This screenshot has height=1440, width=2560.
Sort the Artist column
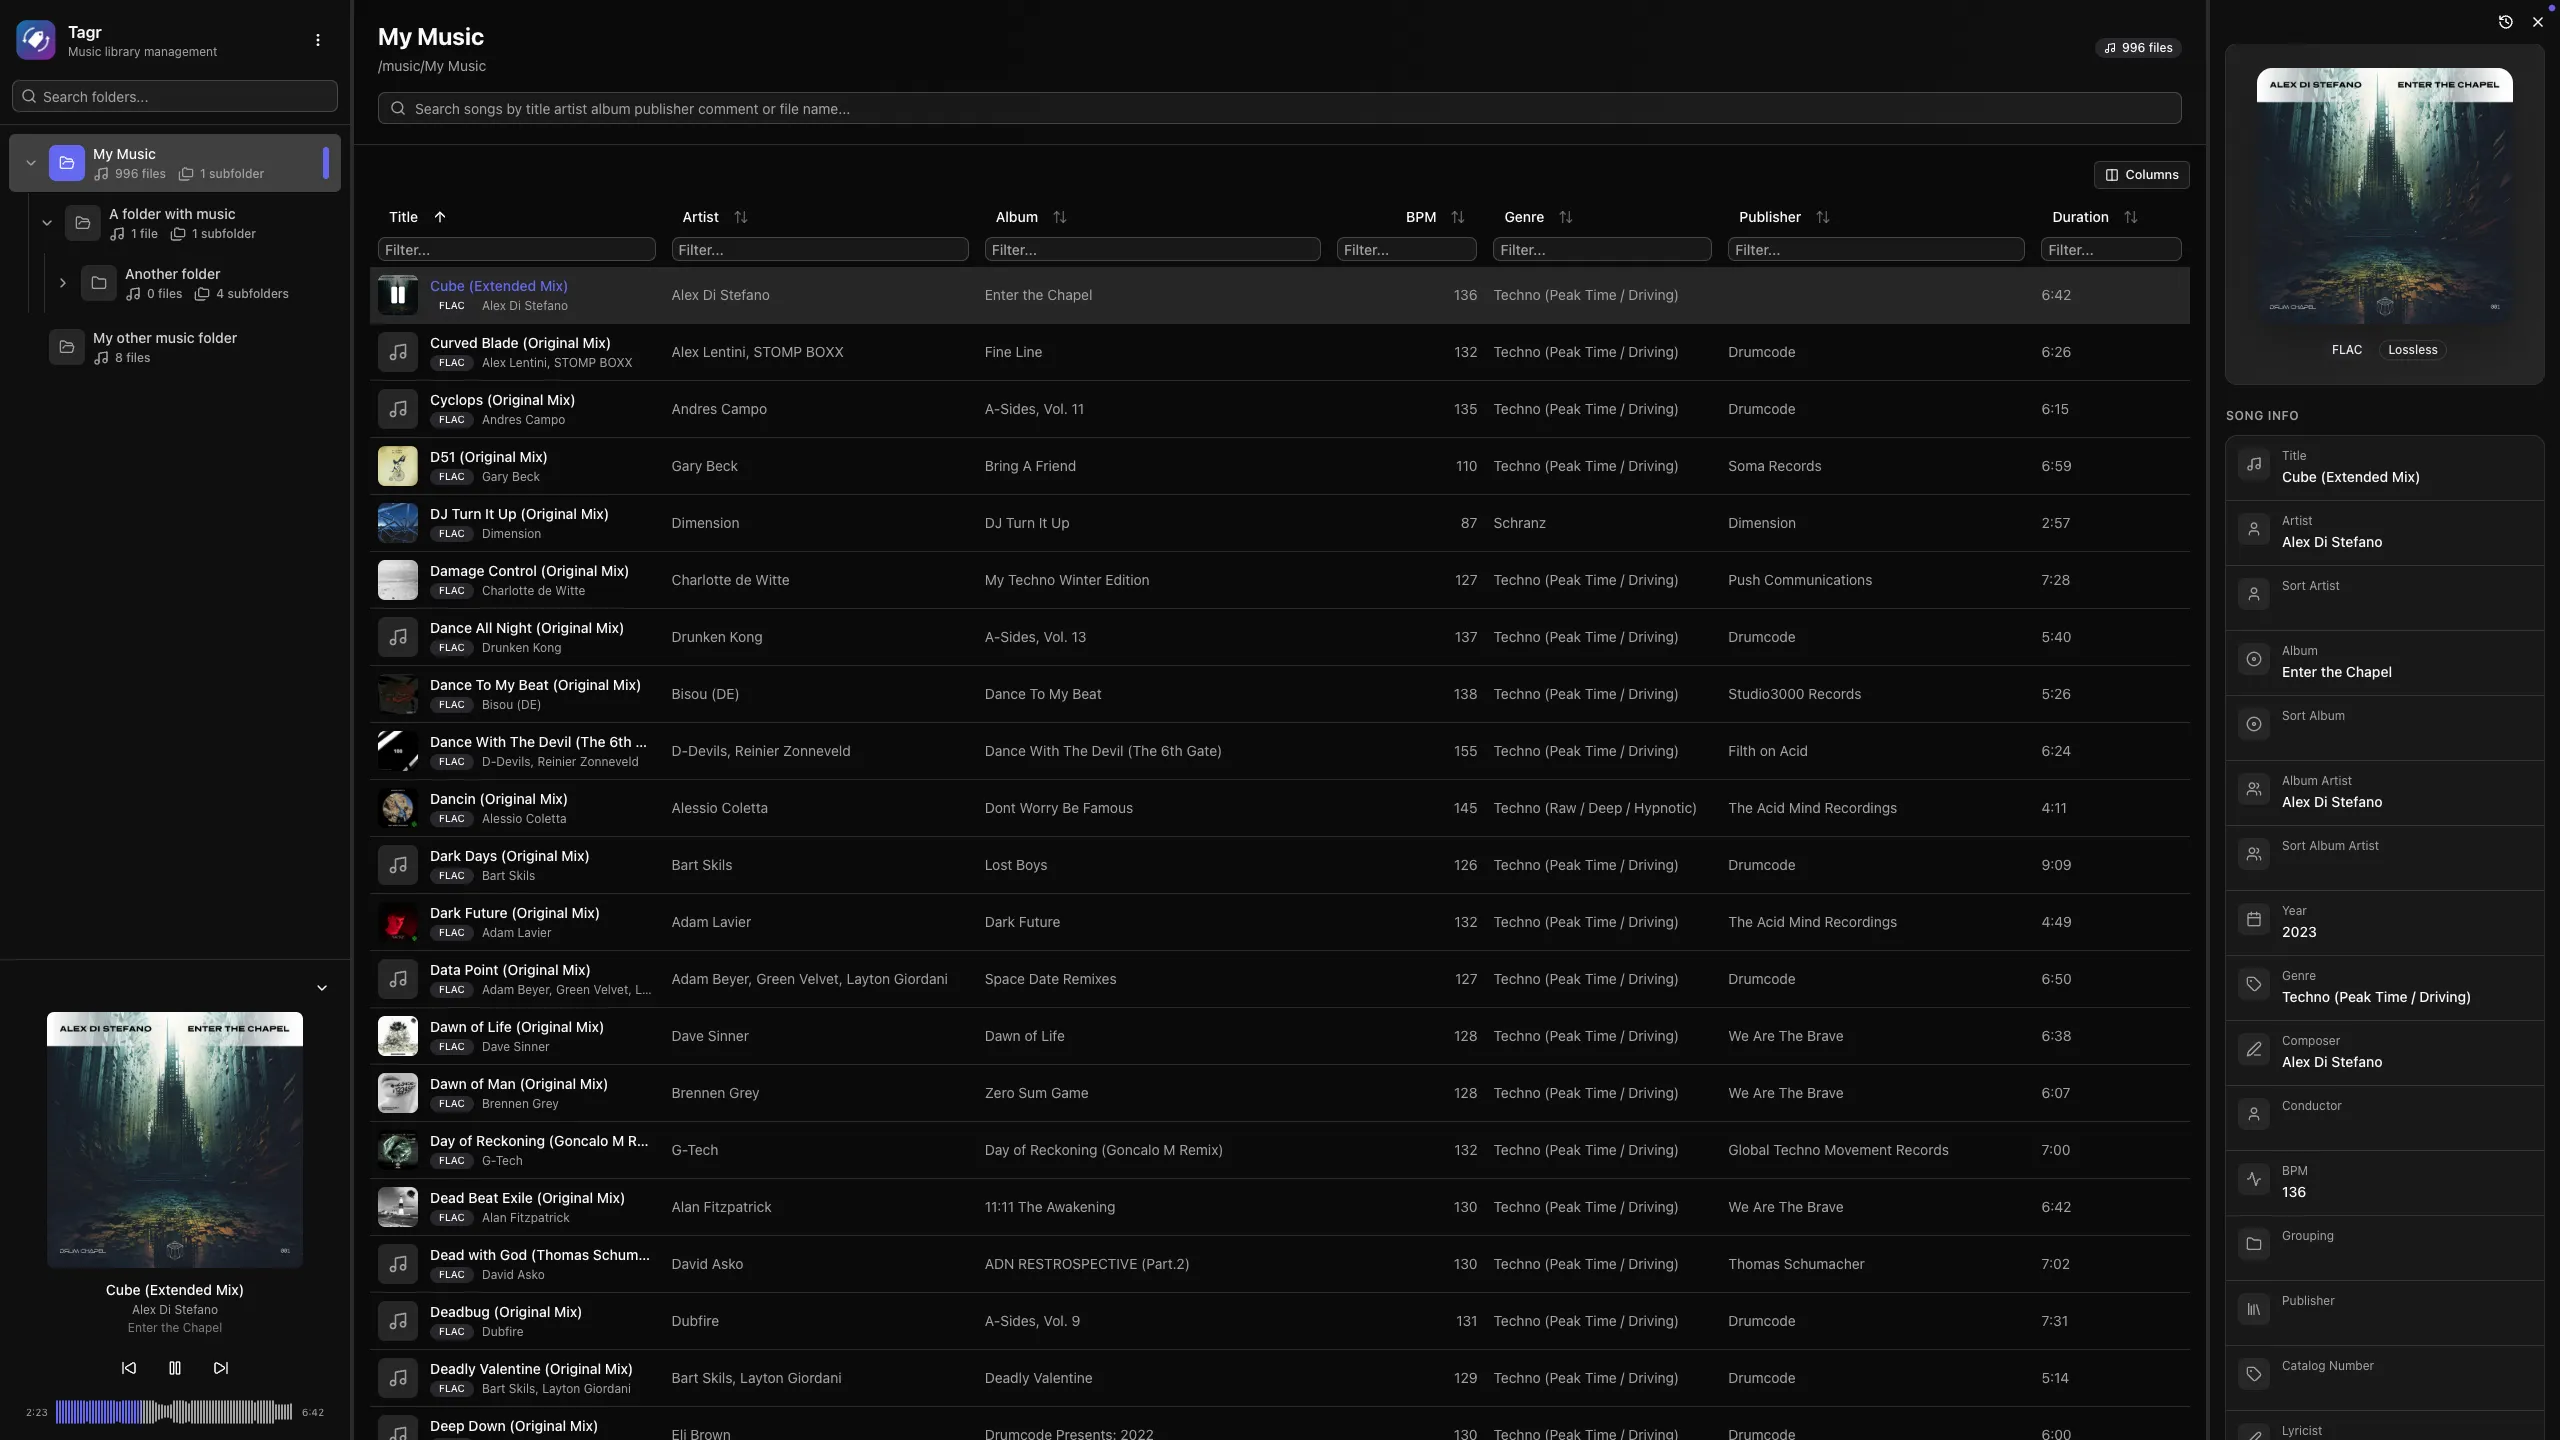[x=741, y=217]
